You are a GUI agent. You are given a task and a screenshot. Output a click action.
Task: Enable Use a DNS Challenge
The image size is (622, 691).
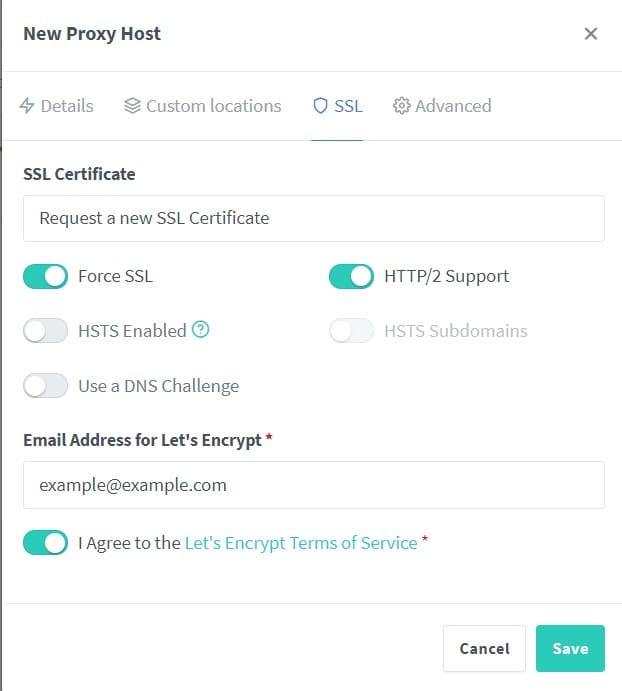click(x=45, y=386)
